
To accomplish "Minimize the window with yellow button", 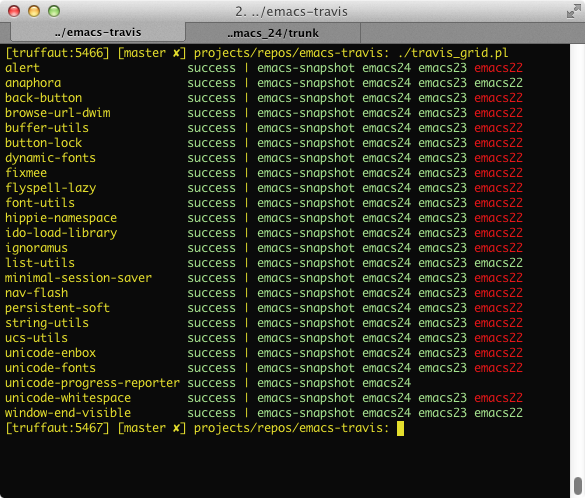I will tap(34, 11).
